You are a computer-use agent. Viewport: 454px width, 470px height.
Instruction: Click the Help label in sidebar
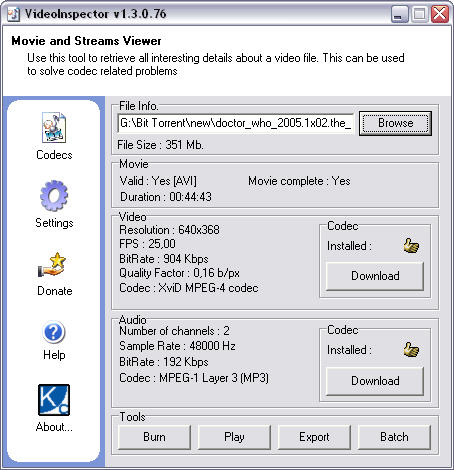pyautogui.click(x=54, y=355)
